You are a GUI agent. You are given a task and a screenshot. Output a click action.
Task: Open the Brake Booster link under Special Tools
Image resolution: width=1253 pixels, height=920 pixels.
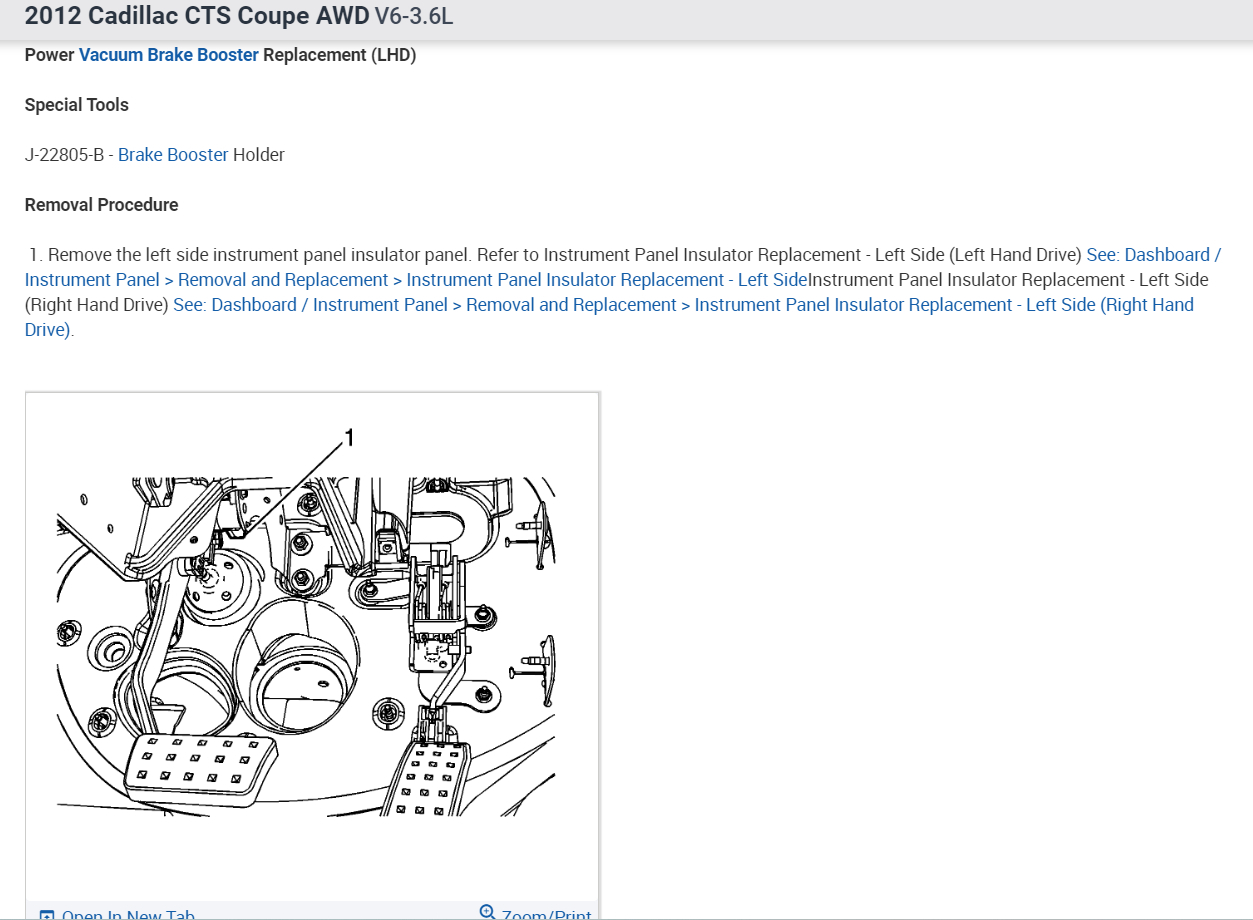pyautogui.click(x=173, y=155)
